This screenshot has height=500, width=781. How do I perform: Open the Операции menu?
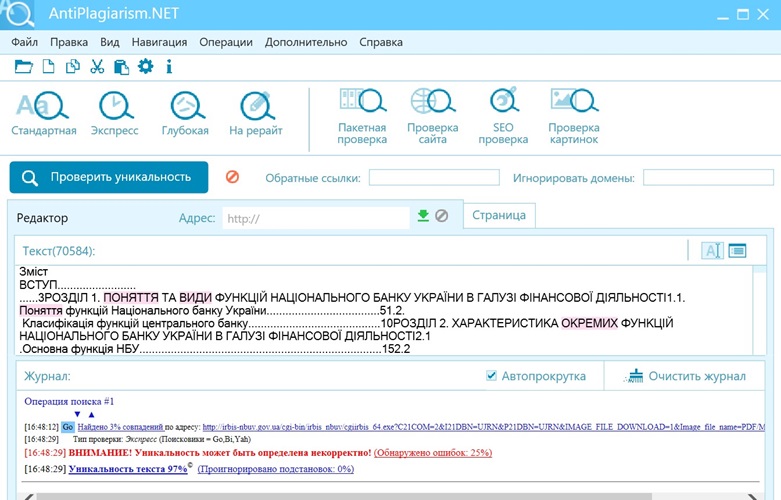point(226,42)
